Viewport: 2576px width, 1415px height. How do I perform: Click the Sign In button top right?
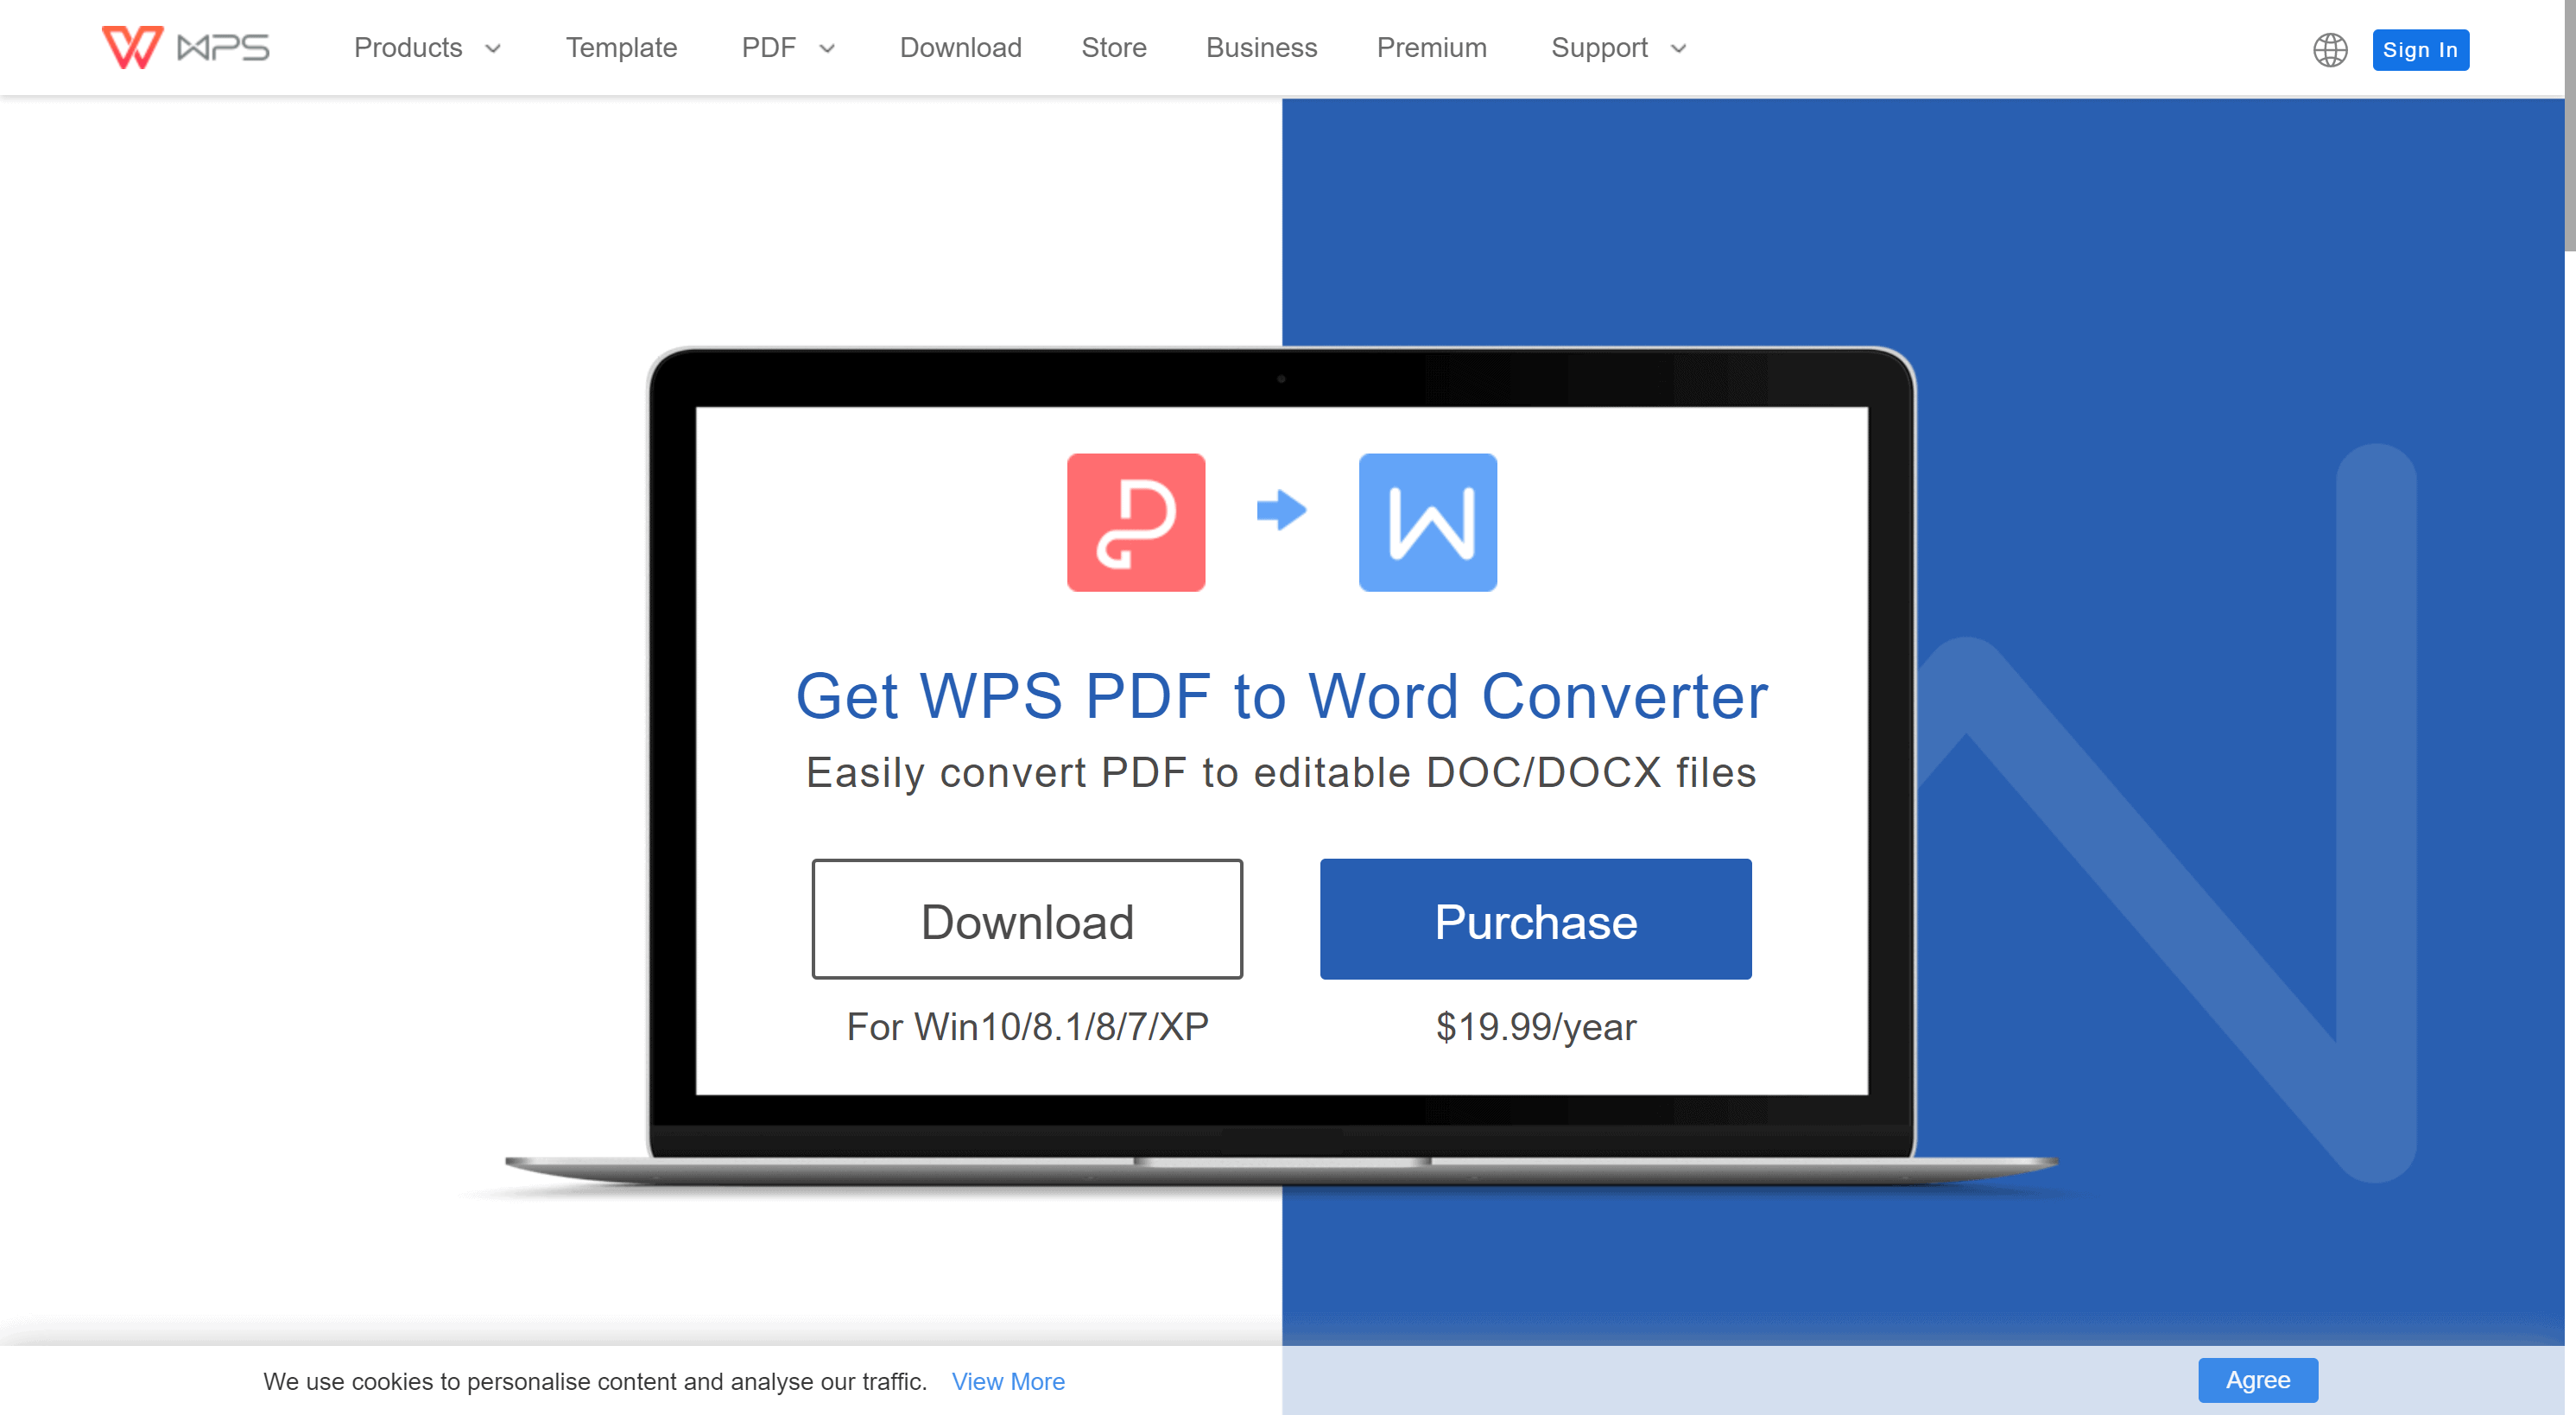pos(2423,48)
